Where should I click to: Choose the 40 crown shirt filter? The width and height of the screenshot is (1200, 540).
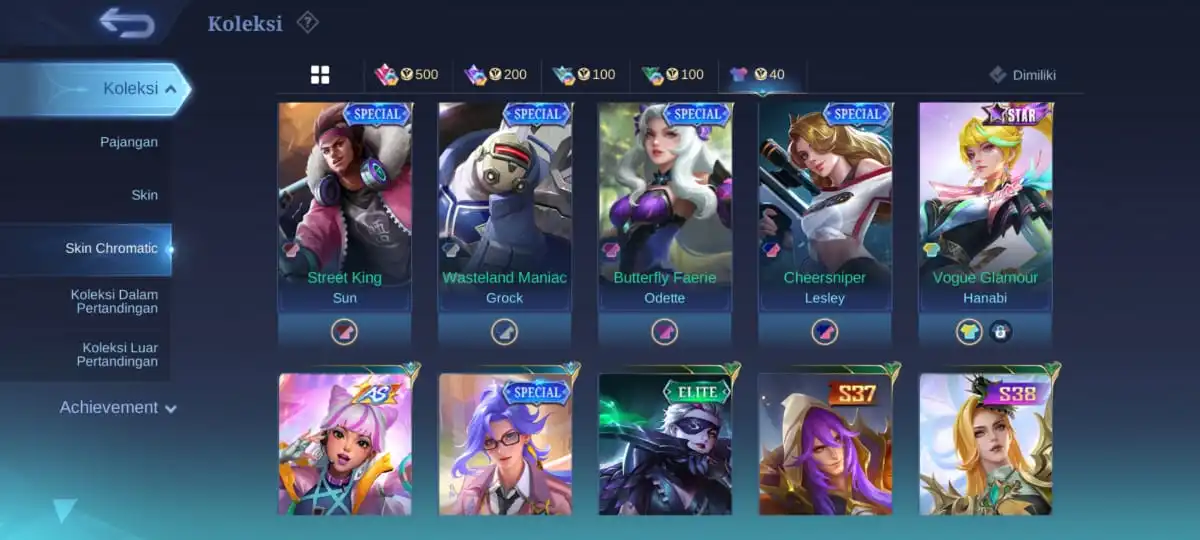[x=757, y=75]
